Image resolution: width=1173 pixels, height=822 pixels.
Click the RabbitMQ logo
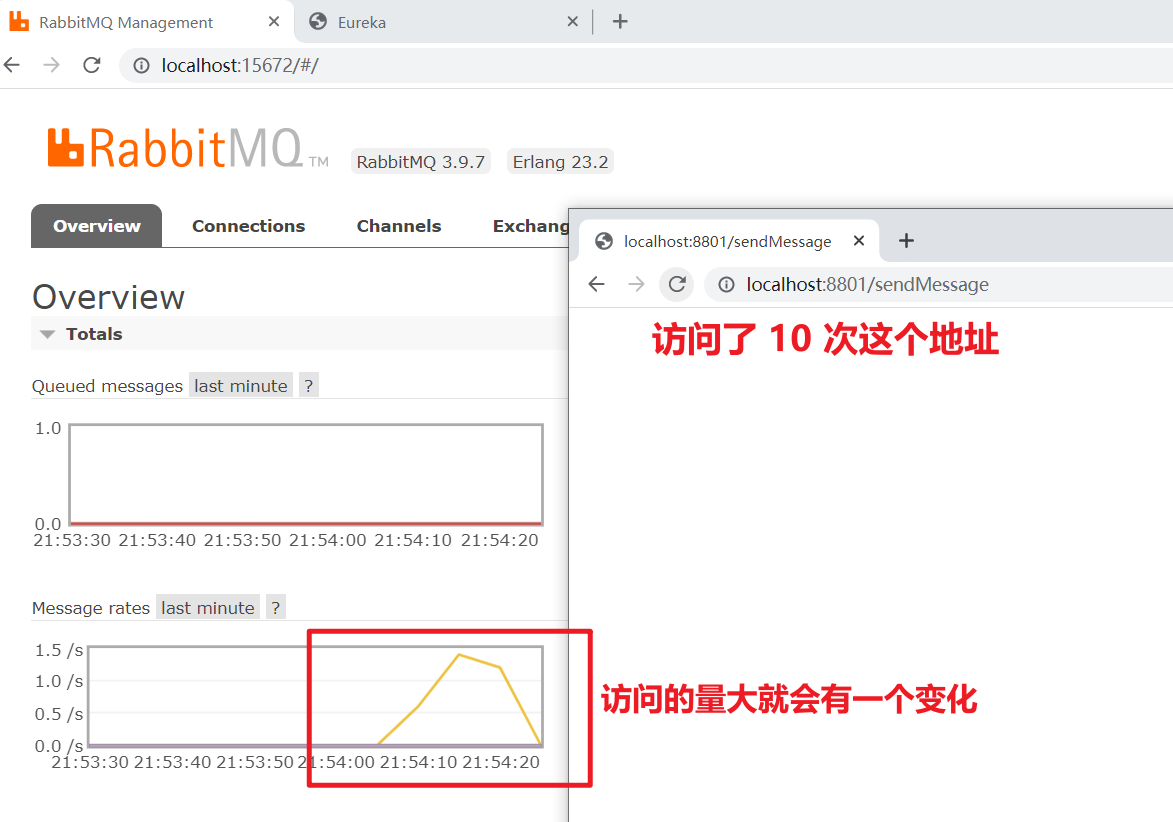point(187,147)
